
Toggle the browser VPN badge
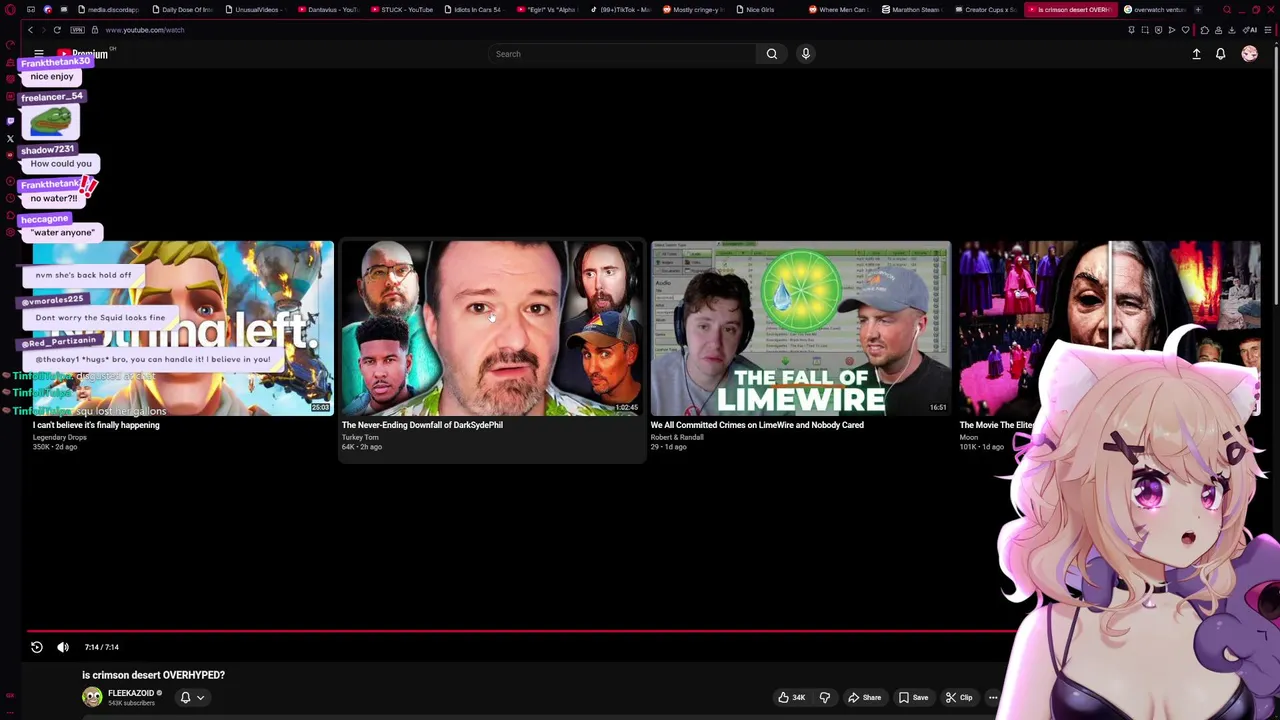point(77,30)
